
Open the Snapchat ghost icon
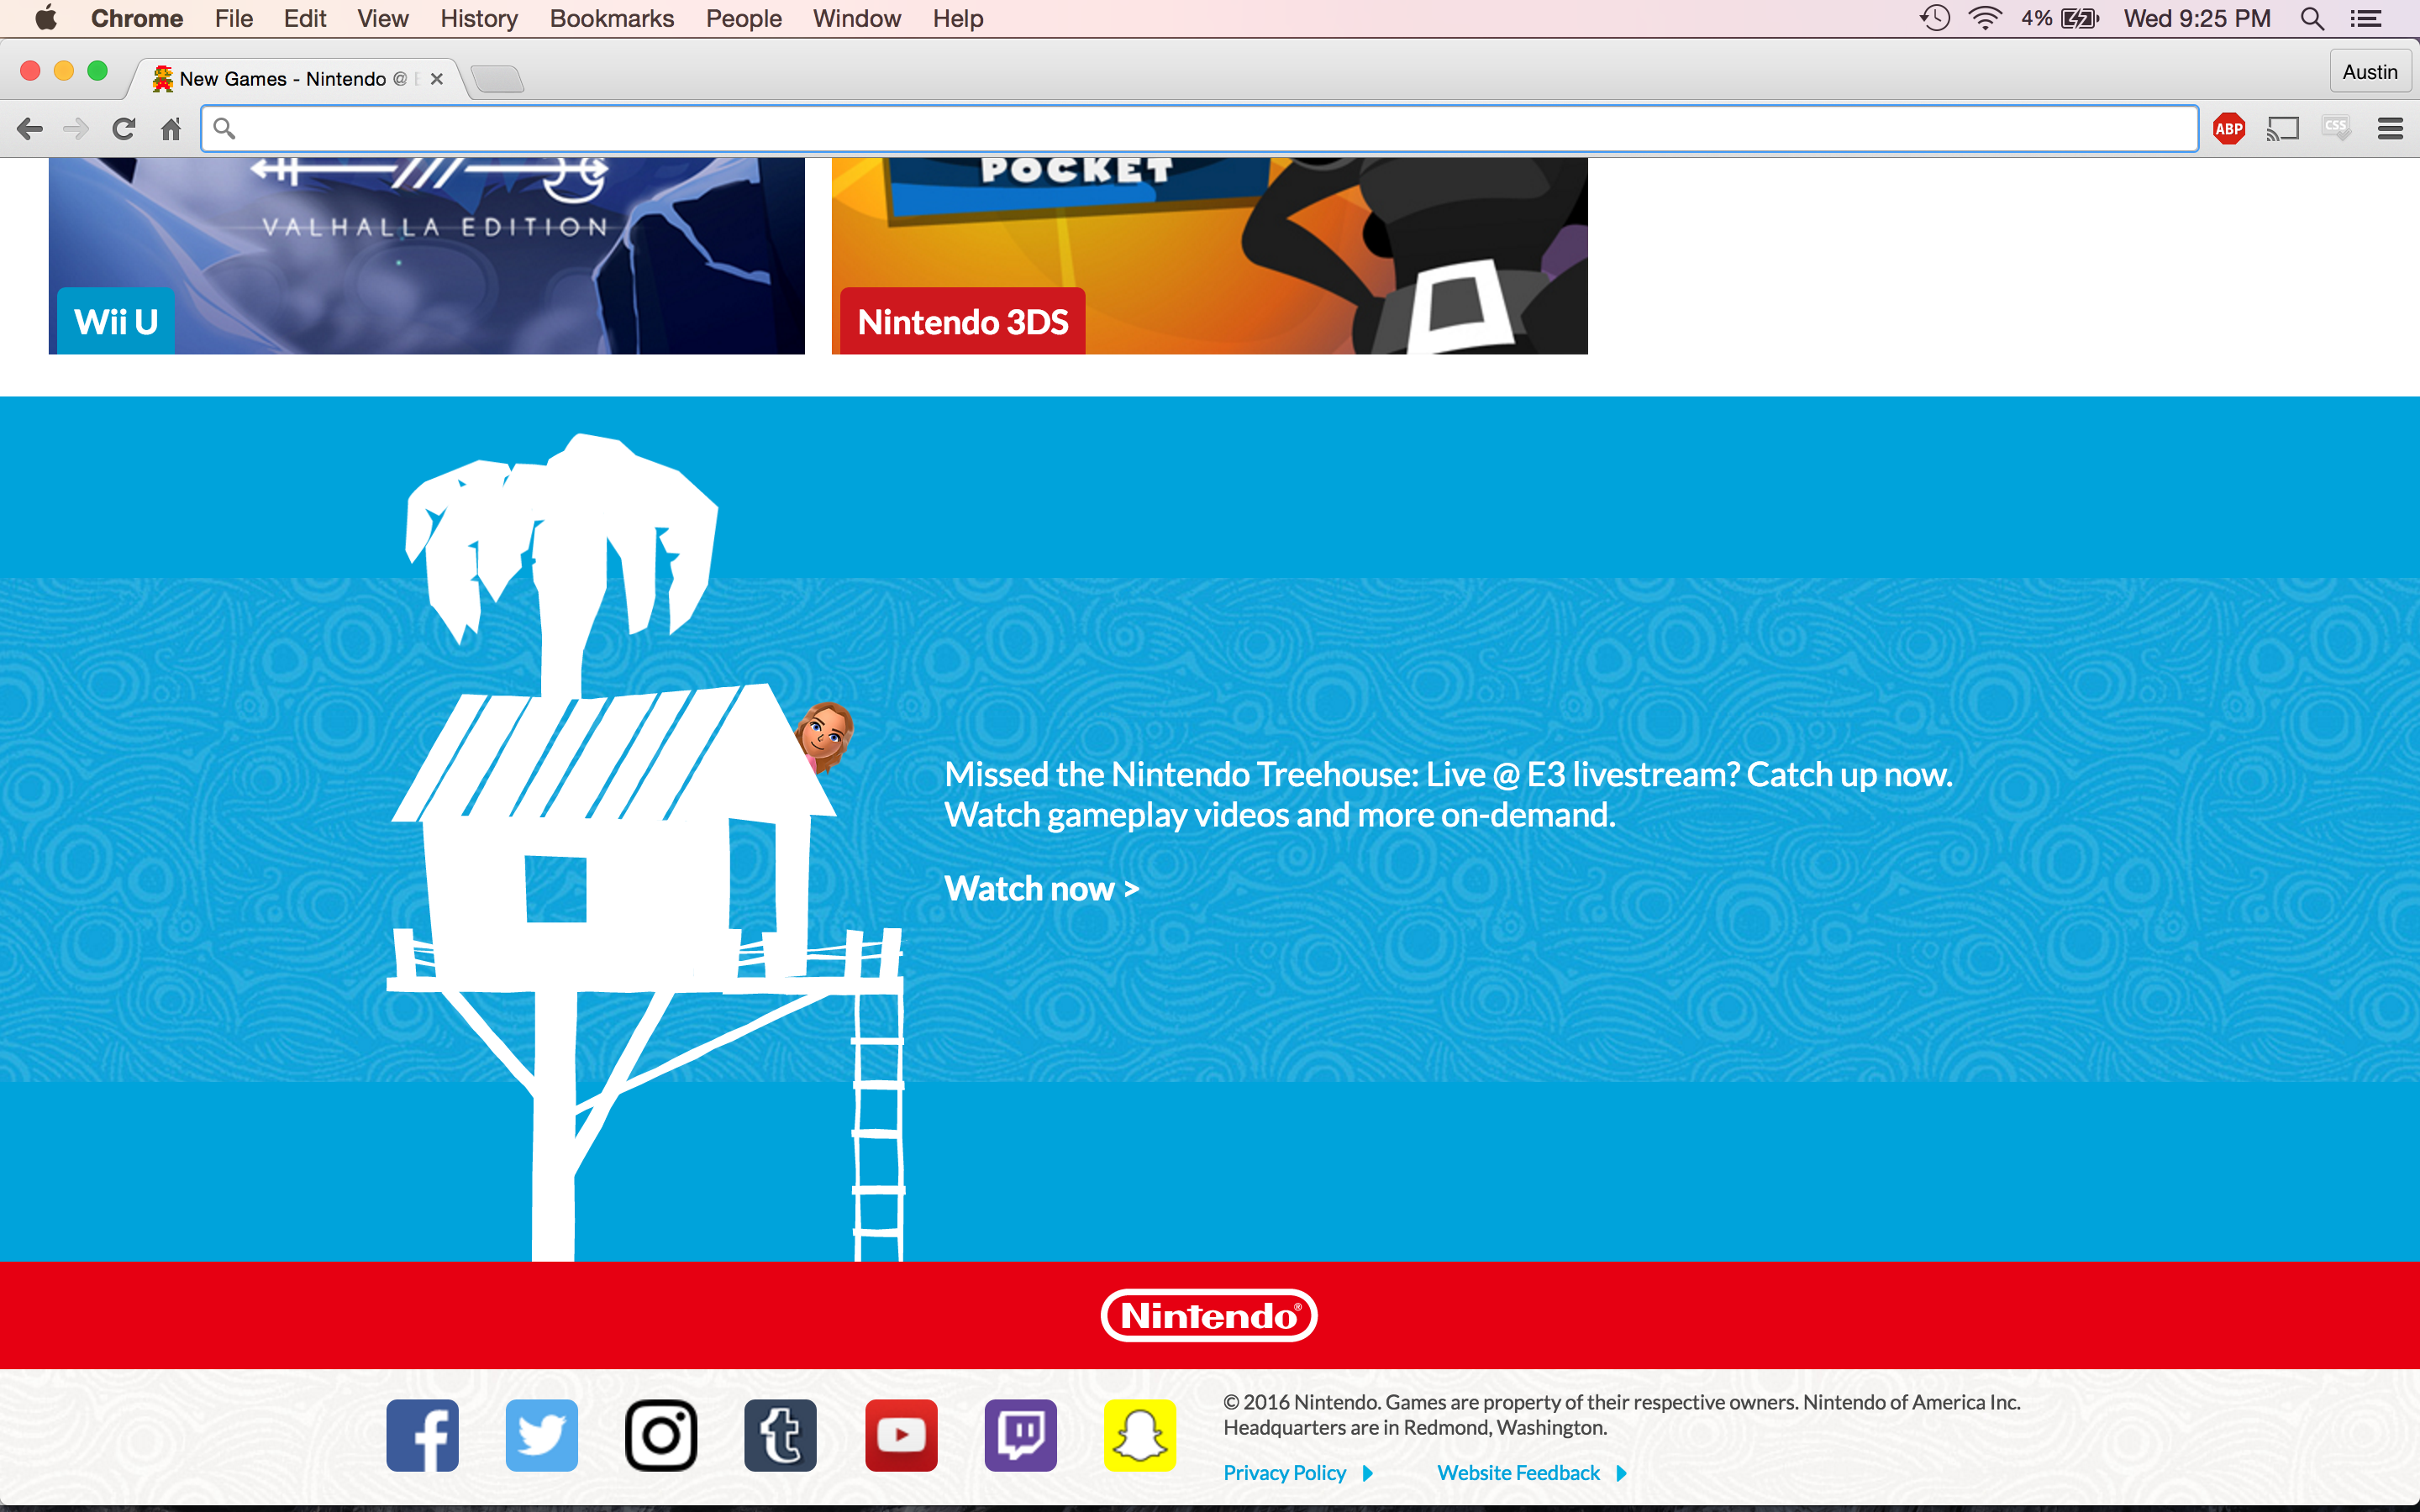(1139, 1435)
